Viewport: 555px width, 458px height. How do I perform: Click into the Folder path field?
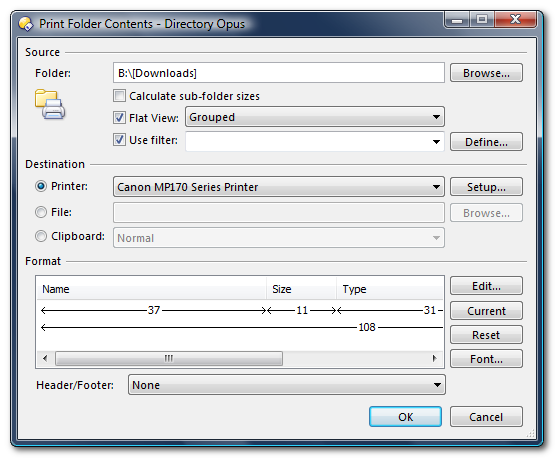279,73
